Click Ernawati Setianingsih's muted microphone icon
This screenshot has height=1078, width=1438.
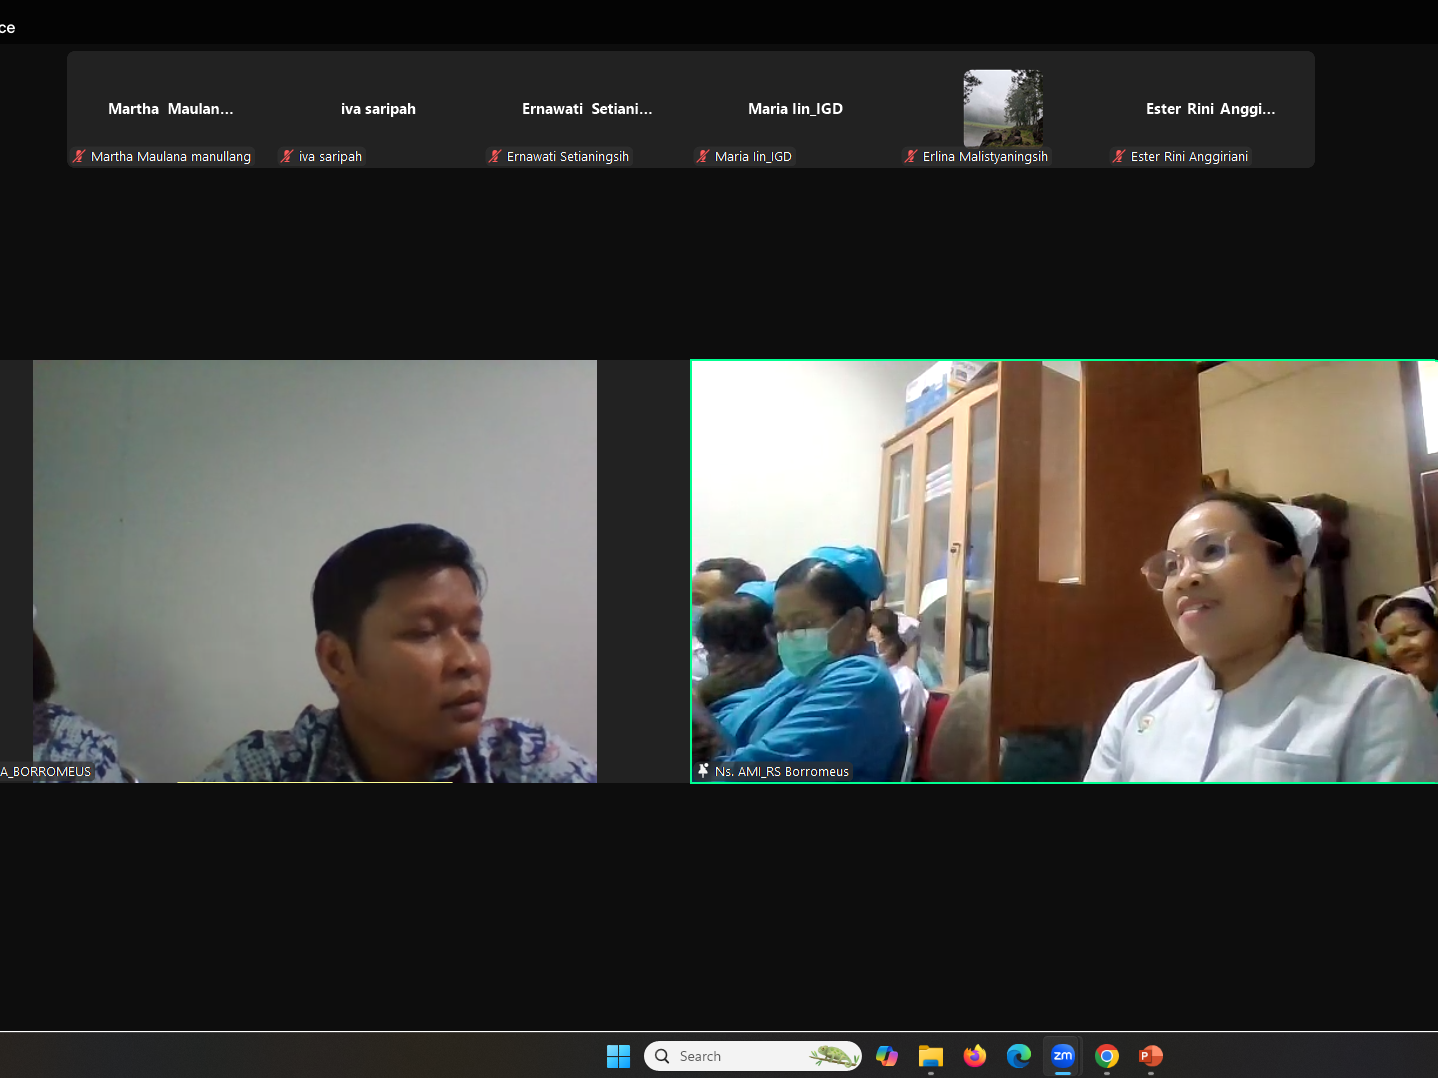[x=495, y=156]
